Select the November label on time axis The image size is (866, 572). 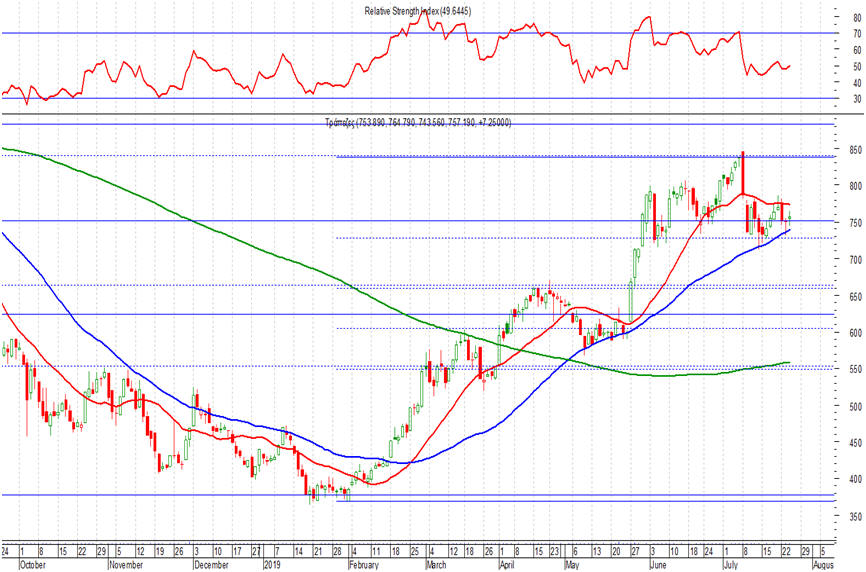coord(126,565)
